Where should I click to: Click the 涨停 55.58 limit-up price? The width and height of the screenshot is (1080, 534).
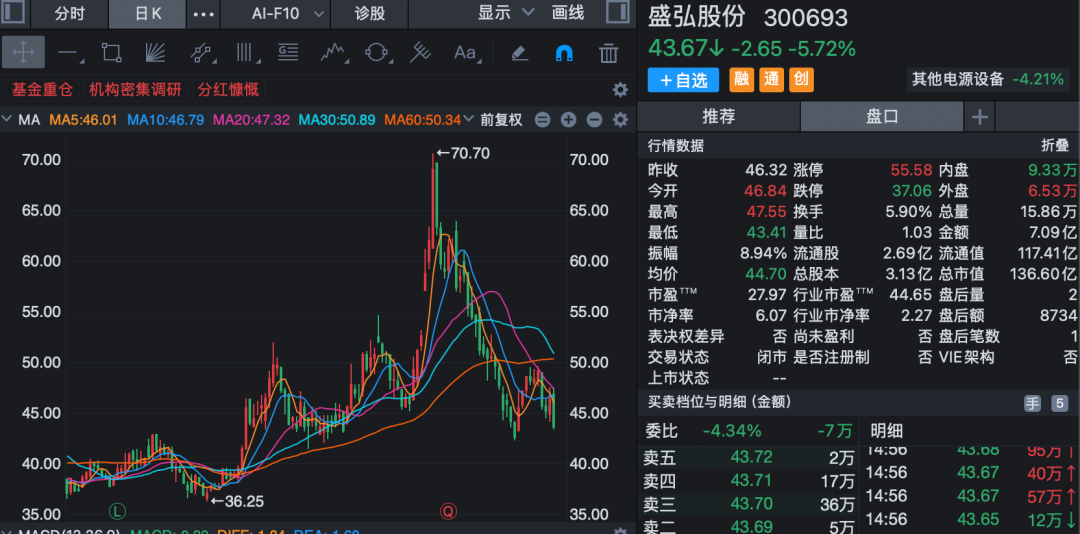tap(912, 170)
